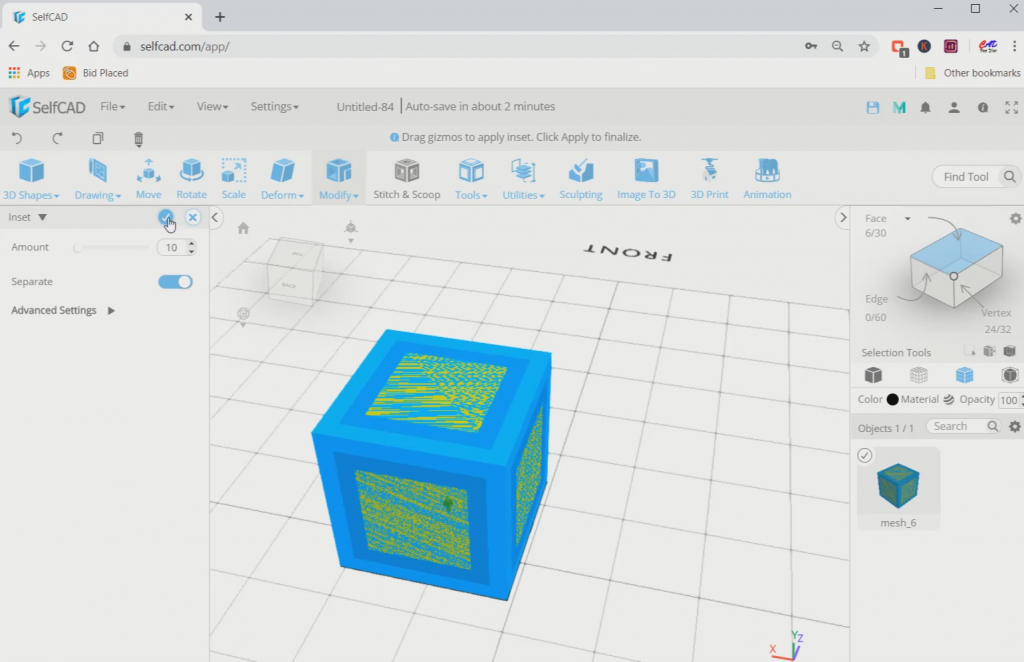Select the Rotate tool
The height and width of the screenshot is (662, 1024).
tap(191, 177)
